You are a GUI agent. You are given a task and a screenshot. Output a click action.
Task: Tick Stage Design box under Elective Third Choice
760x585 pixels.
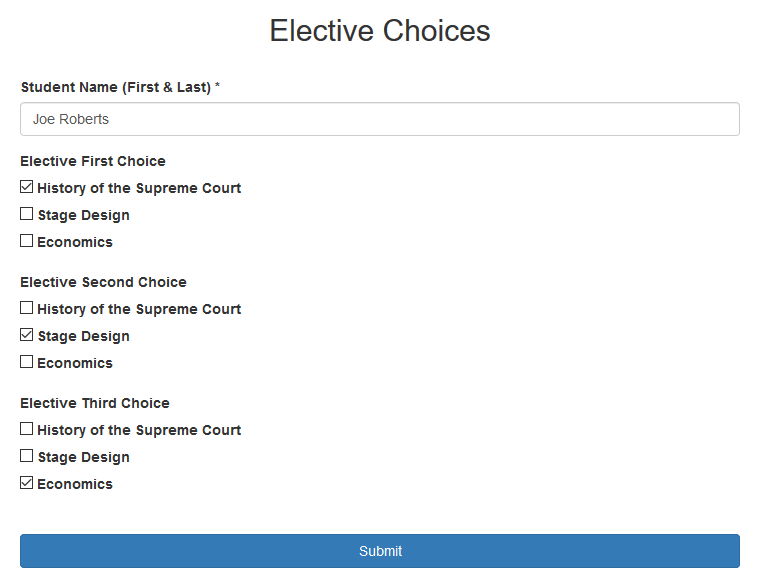[x=27, y=456]
